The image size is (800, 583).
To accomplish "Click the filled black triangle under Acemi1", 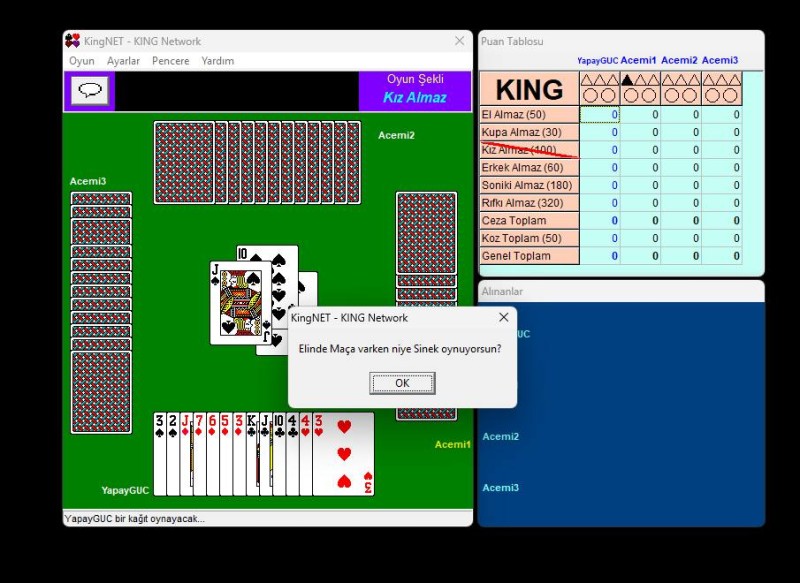I will tap(627, 80).
